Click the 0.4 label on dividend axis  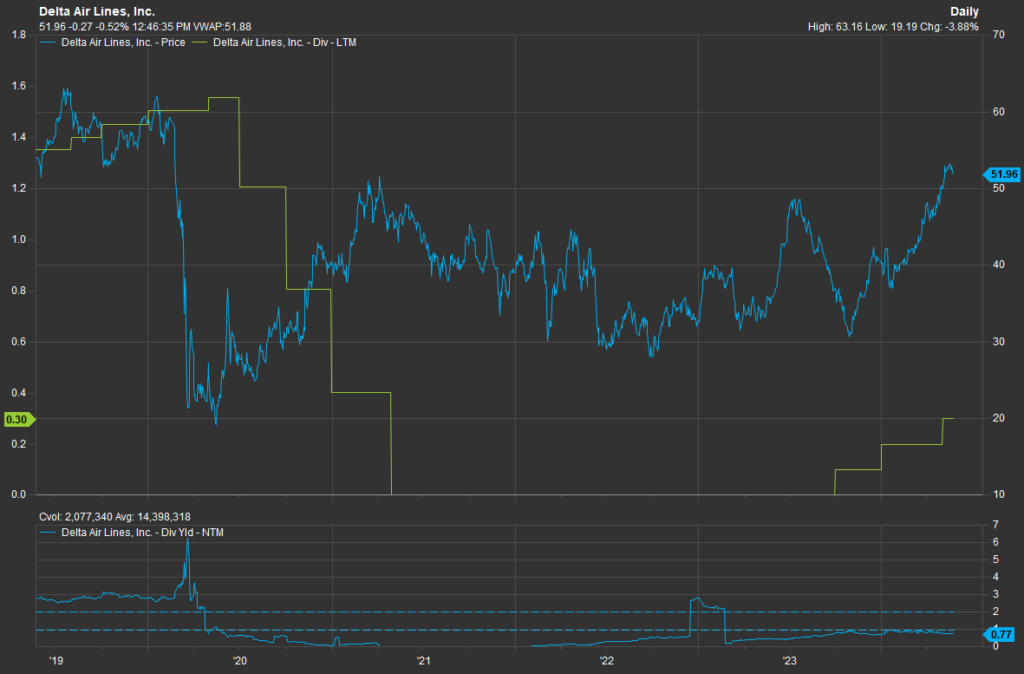(x=19, y=393)
